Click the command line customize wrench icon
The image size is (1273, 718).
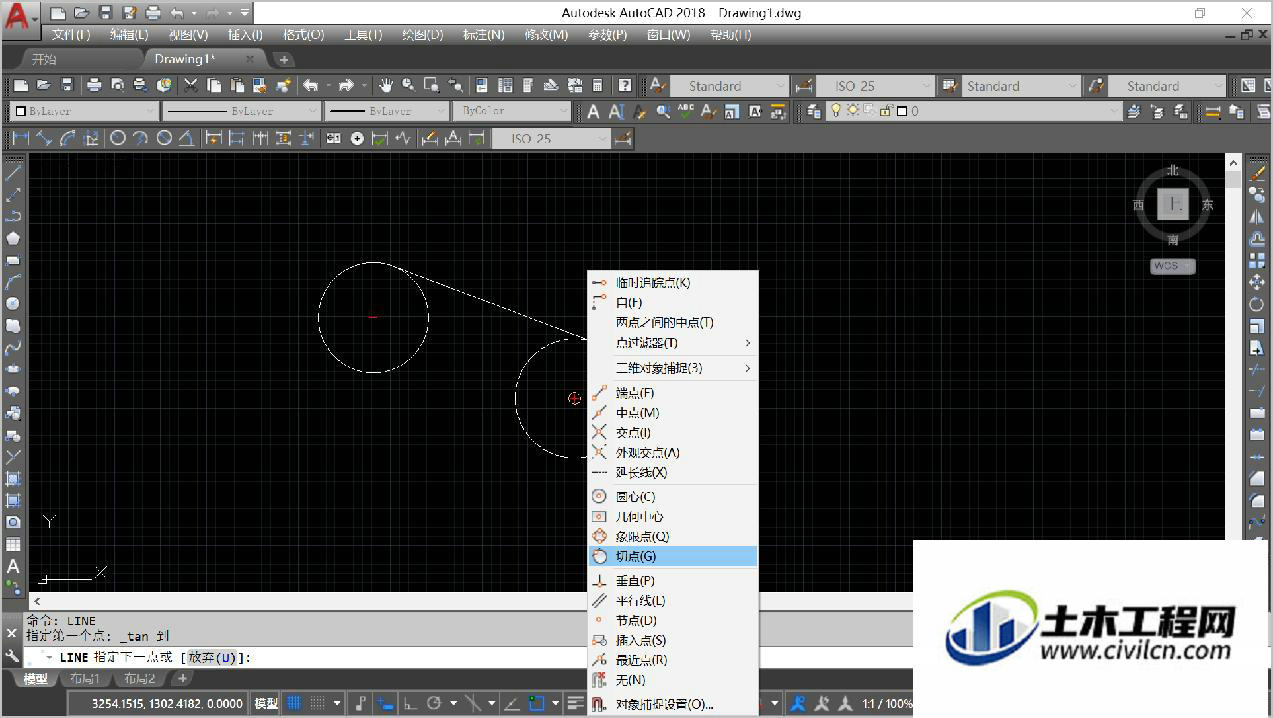pyautogui.click(x=12, y=656)
